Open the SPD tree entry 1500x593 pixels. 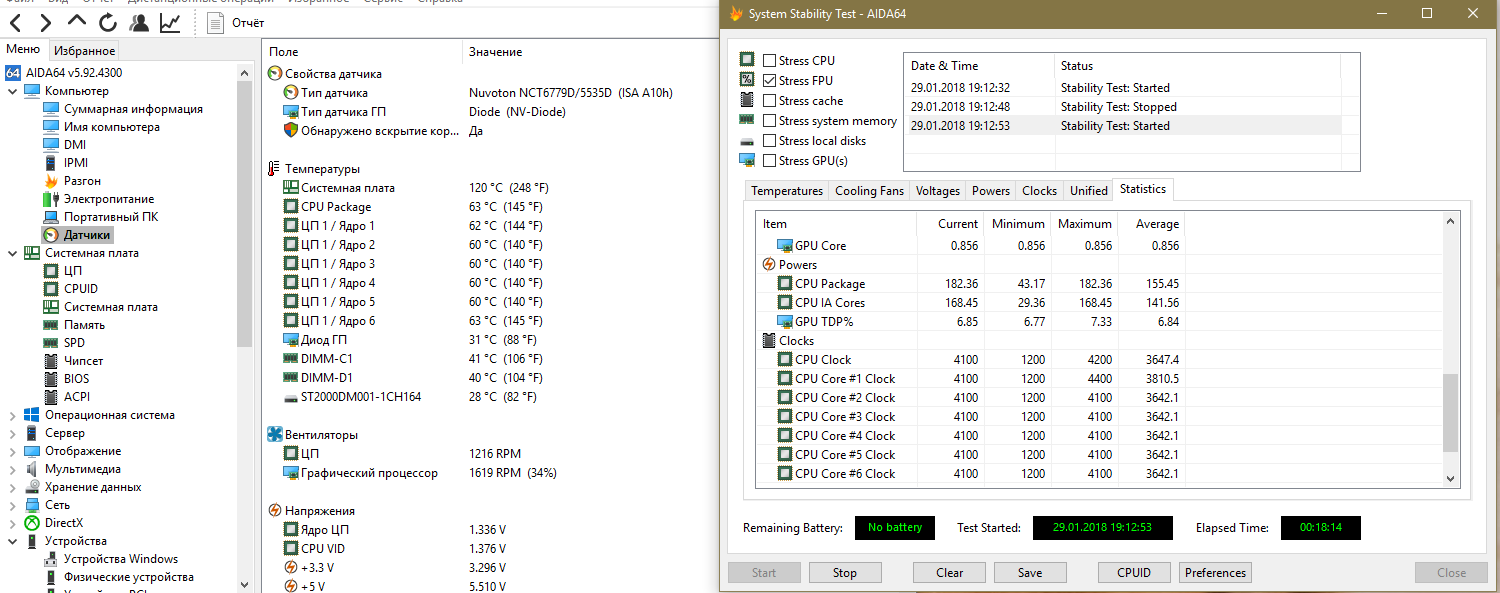(74, 343)
